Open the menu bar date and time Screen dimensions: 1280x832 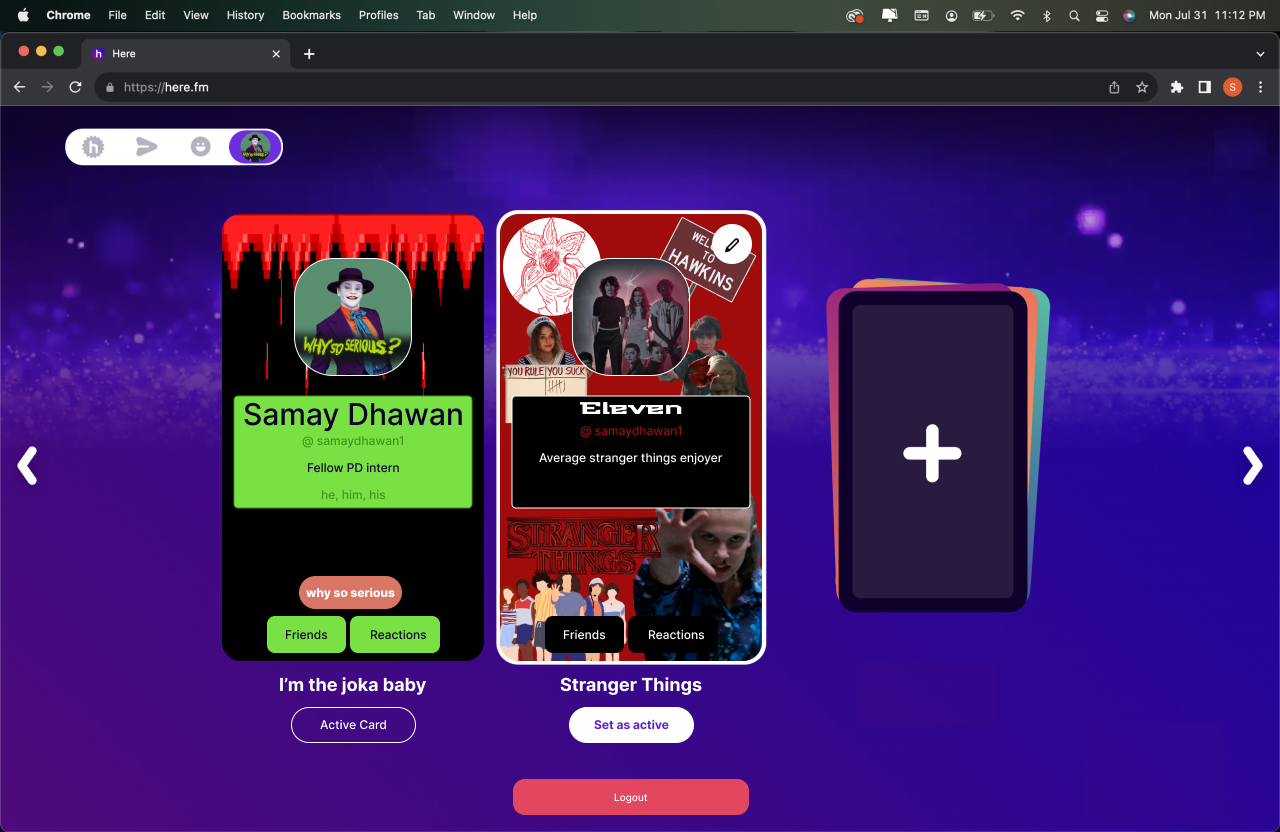pyautogui.click(x=1206, y=15)
